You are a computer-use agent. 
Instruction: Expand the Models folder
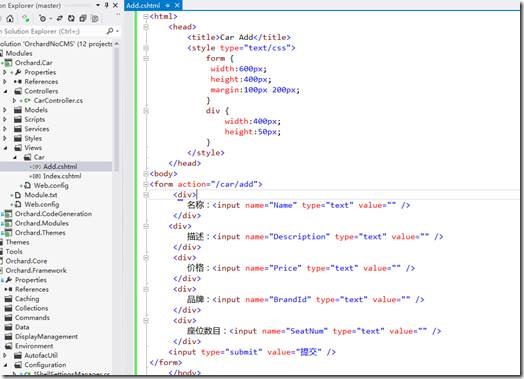click(x=5, y=110)
